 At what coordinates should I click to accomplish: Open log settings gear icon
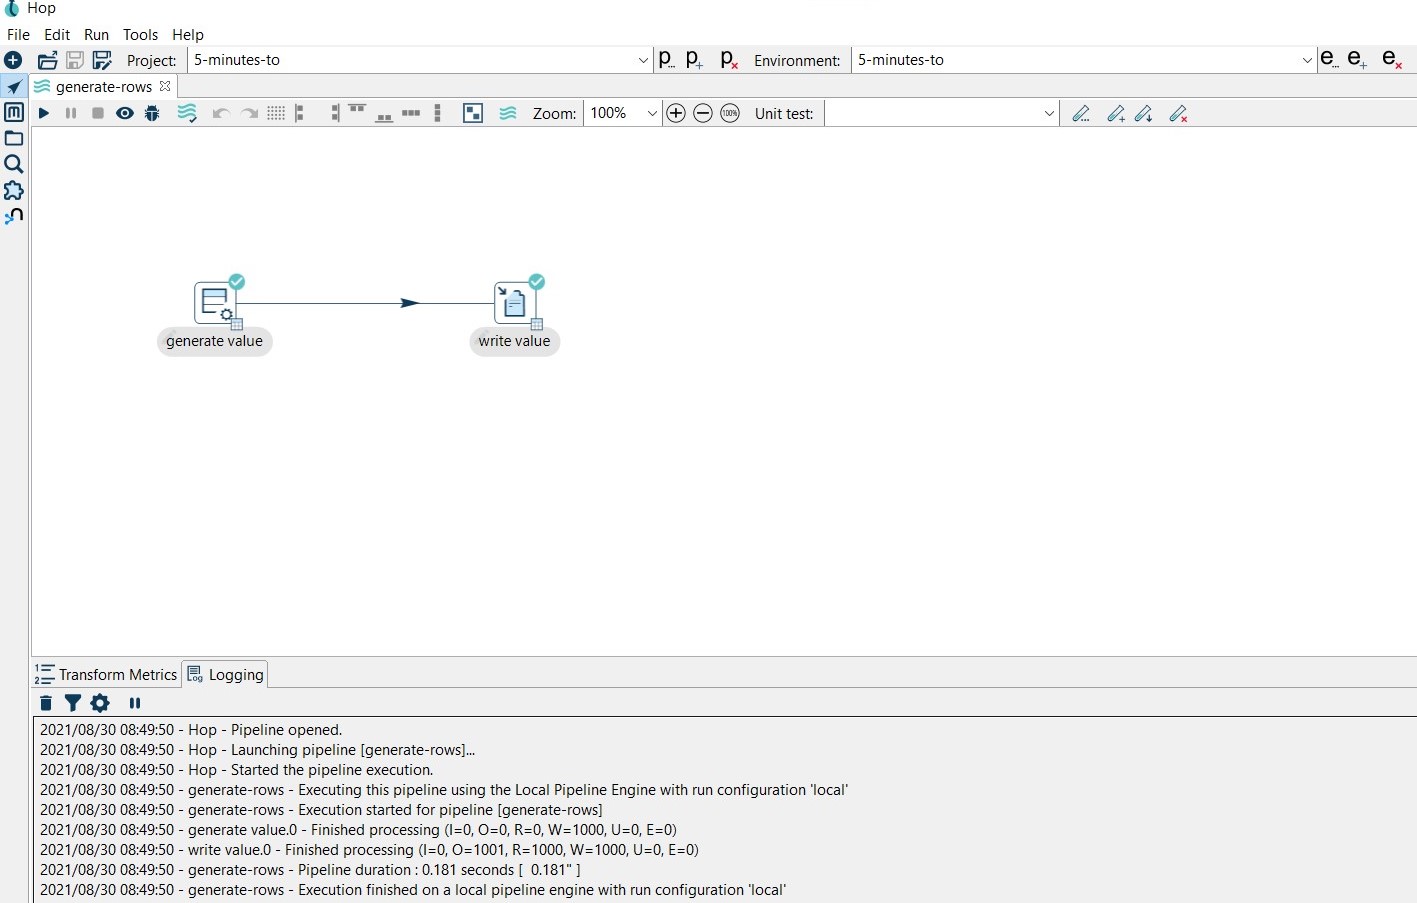[100, 704]
